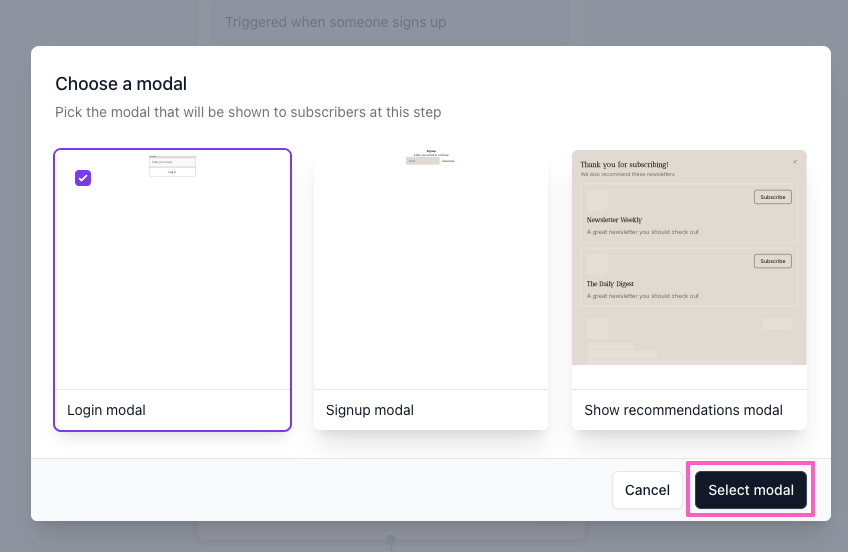Click the tiny Login form preview thumbnail
The image size is (848, 552).
pos(172,166)
